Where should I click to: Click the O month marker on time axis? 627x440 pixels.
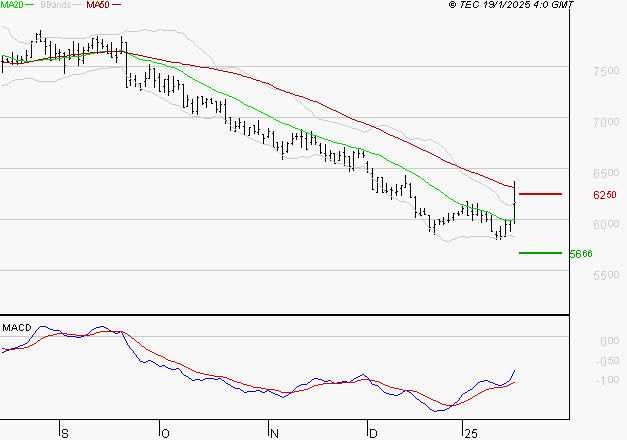(165, 433)
